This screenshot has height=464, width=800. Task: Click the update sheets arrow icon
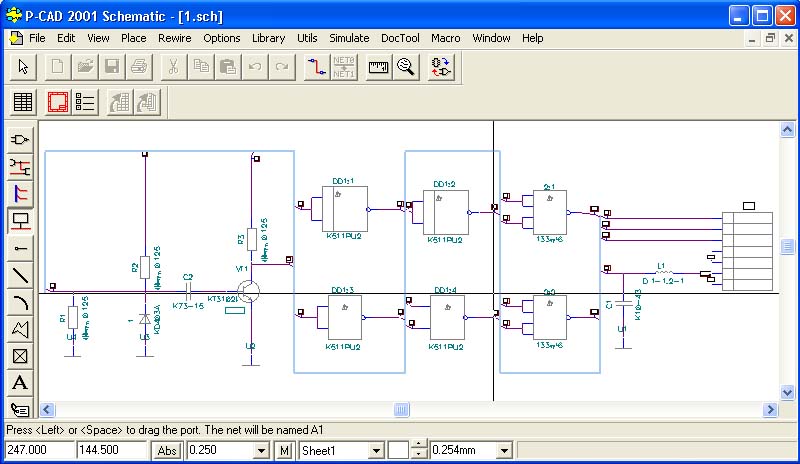coord(147,102)
